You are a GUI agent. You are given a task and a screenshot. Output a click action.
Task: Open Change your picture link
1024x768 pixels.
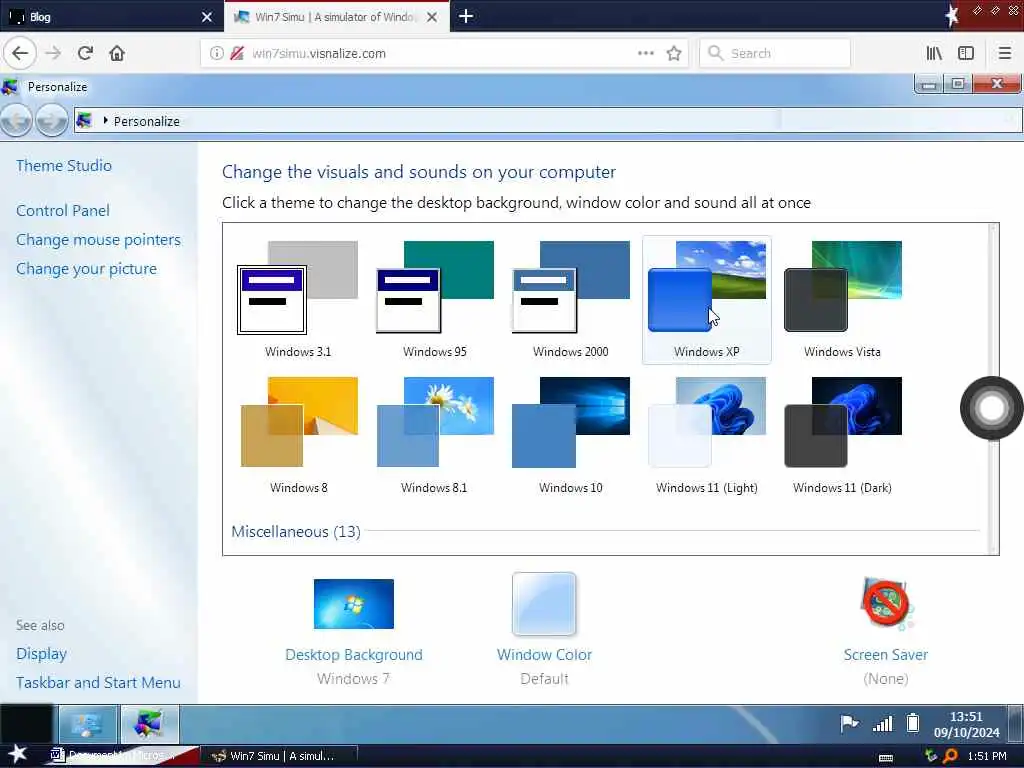pos(86,268)
